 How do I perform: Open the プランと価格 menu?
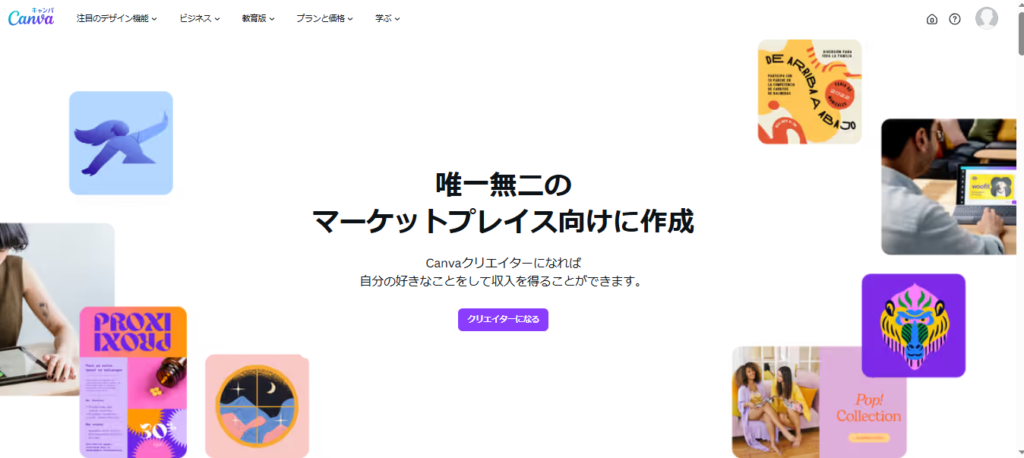325,19
